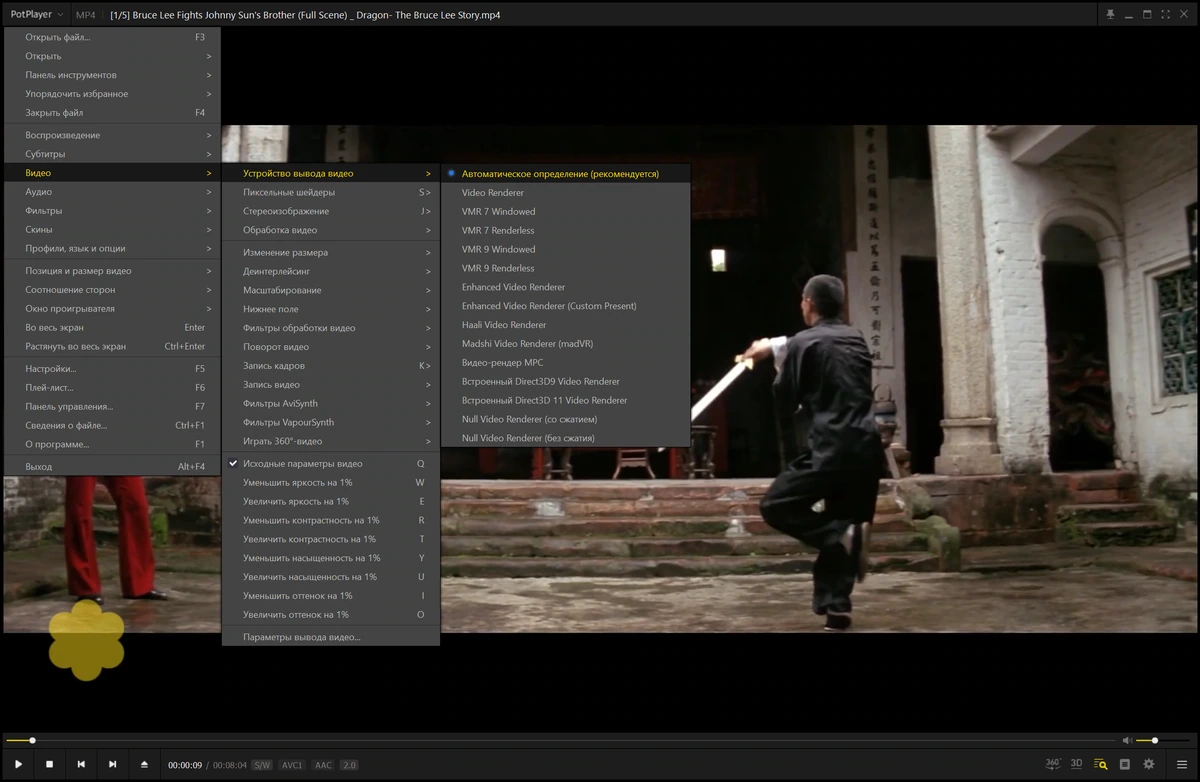Select Null Video Renderer (без сжатия)
The height and width of the screenshot is (782, 1200).
tap(565, 438)
